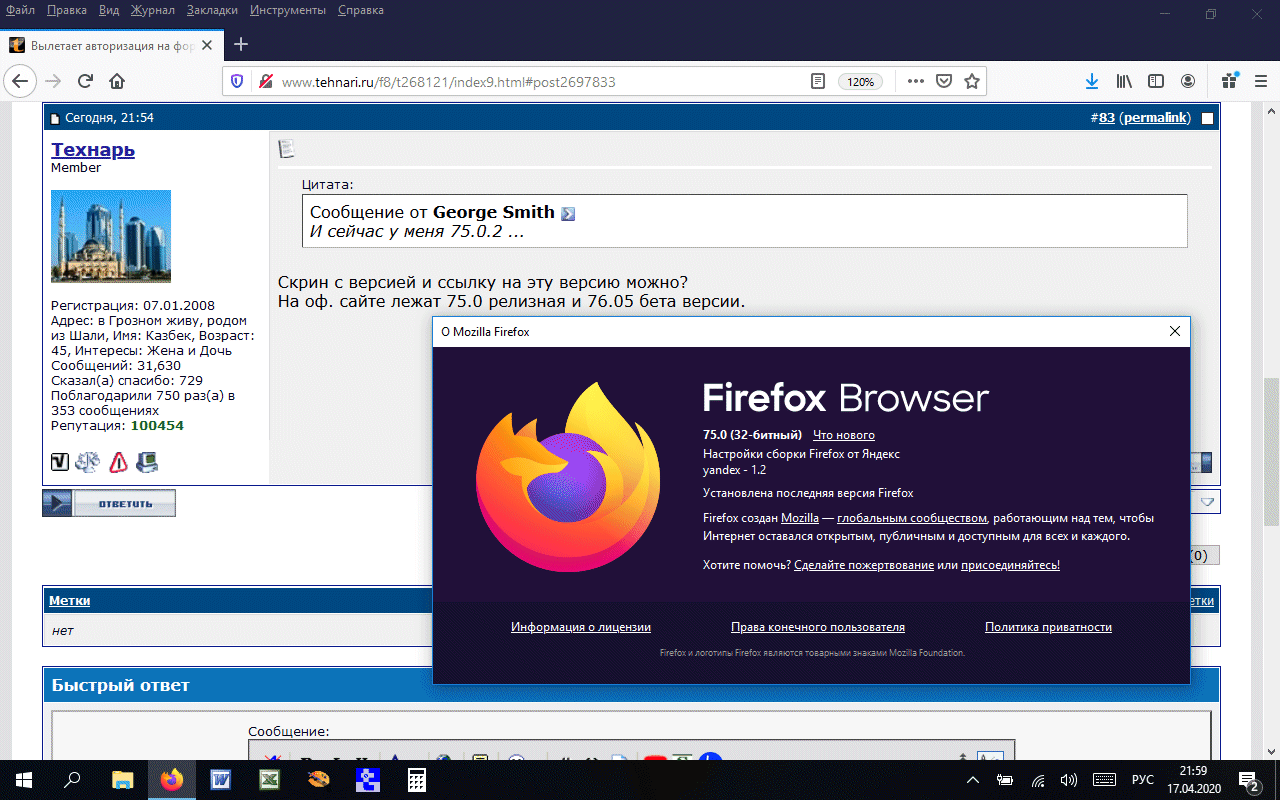Open Firefox account menu
This screenshot has height=800, width=1280.
click(1188, 81)
